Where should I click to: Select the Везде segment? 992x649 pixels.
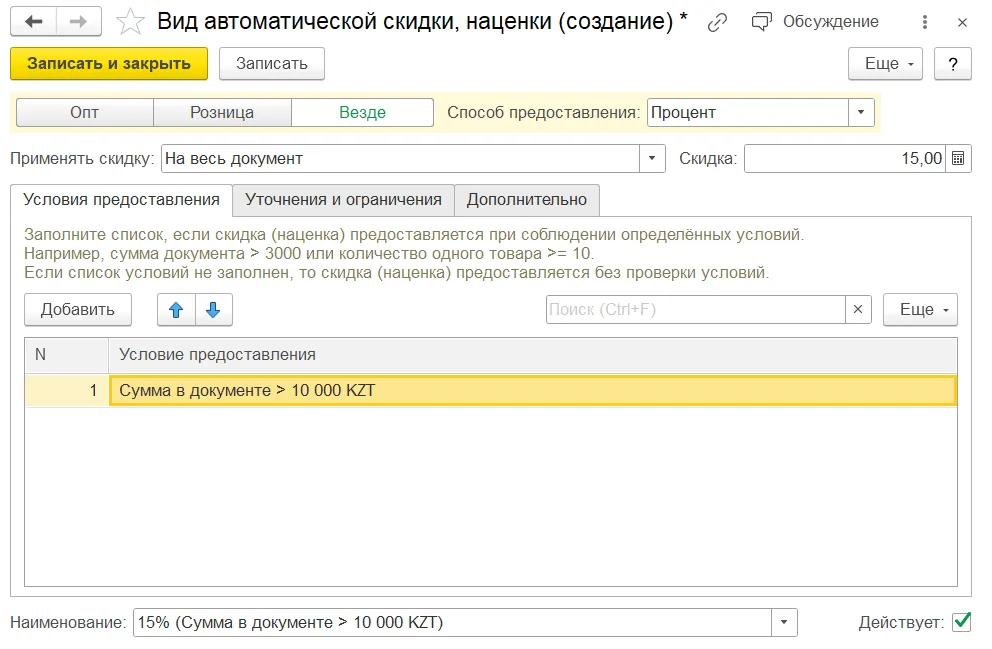point(363,113)
